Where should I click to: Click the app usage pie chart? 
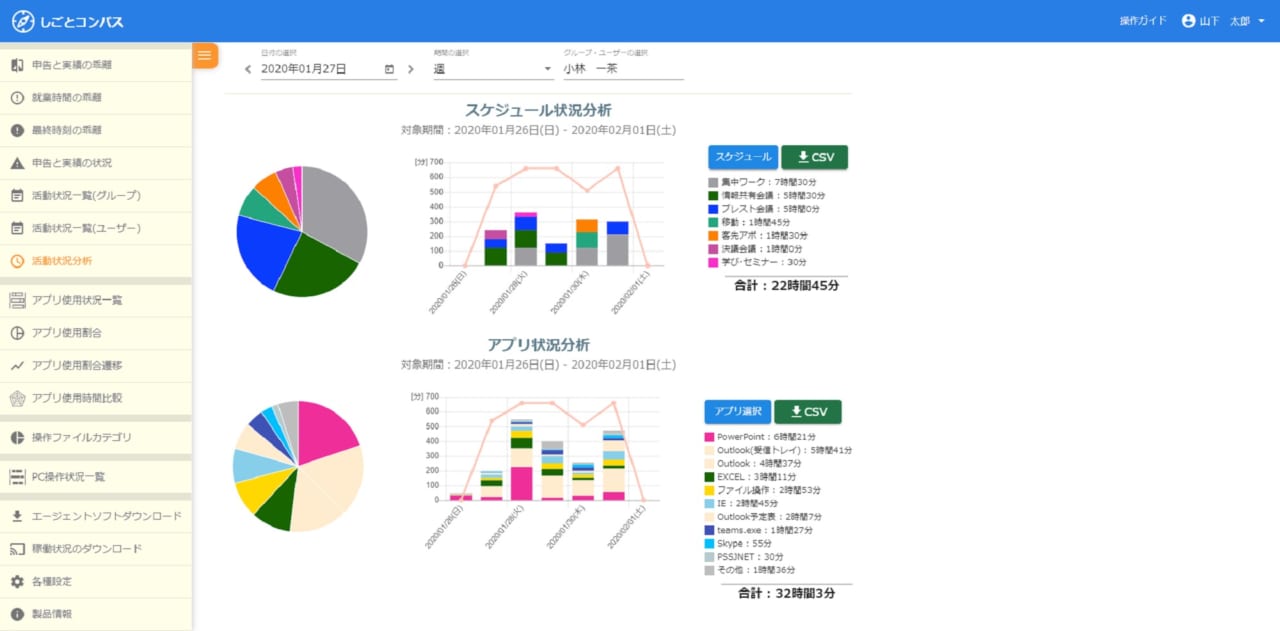coord(298,466)
